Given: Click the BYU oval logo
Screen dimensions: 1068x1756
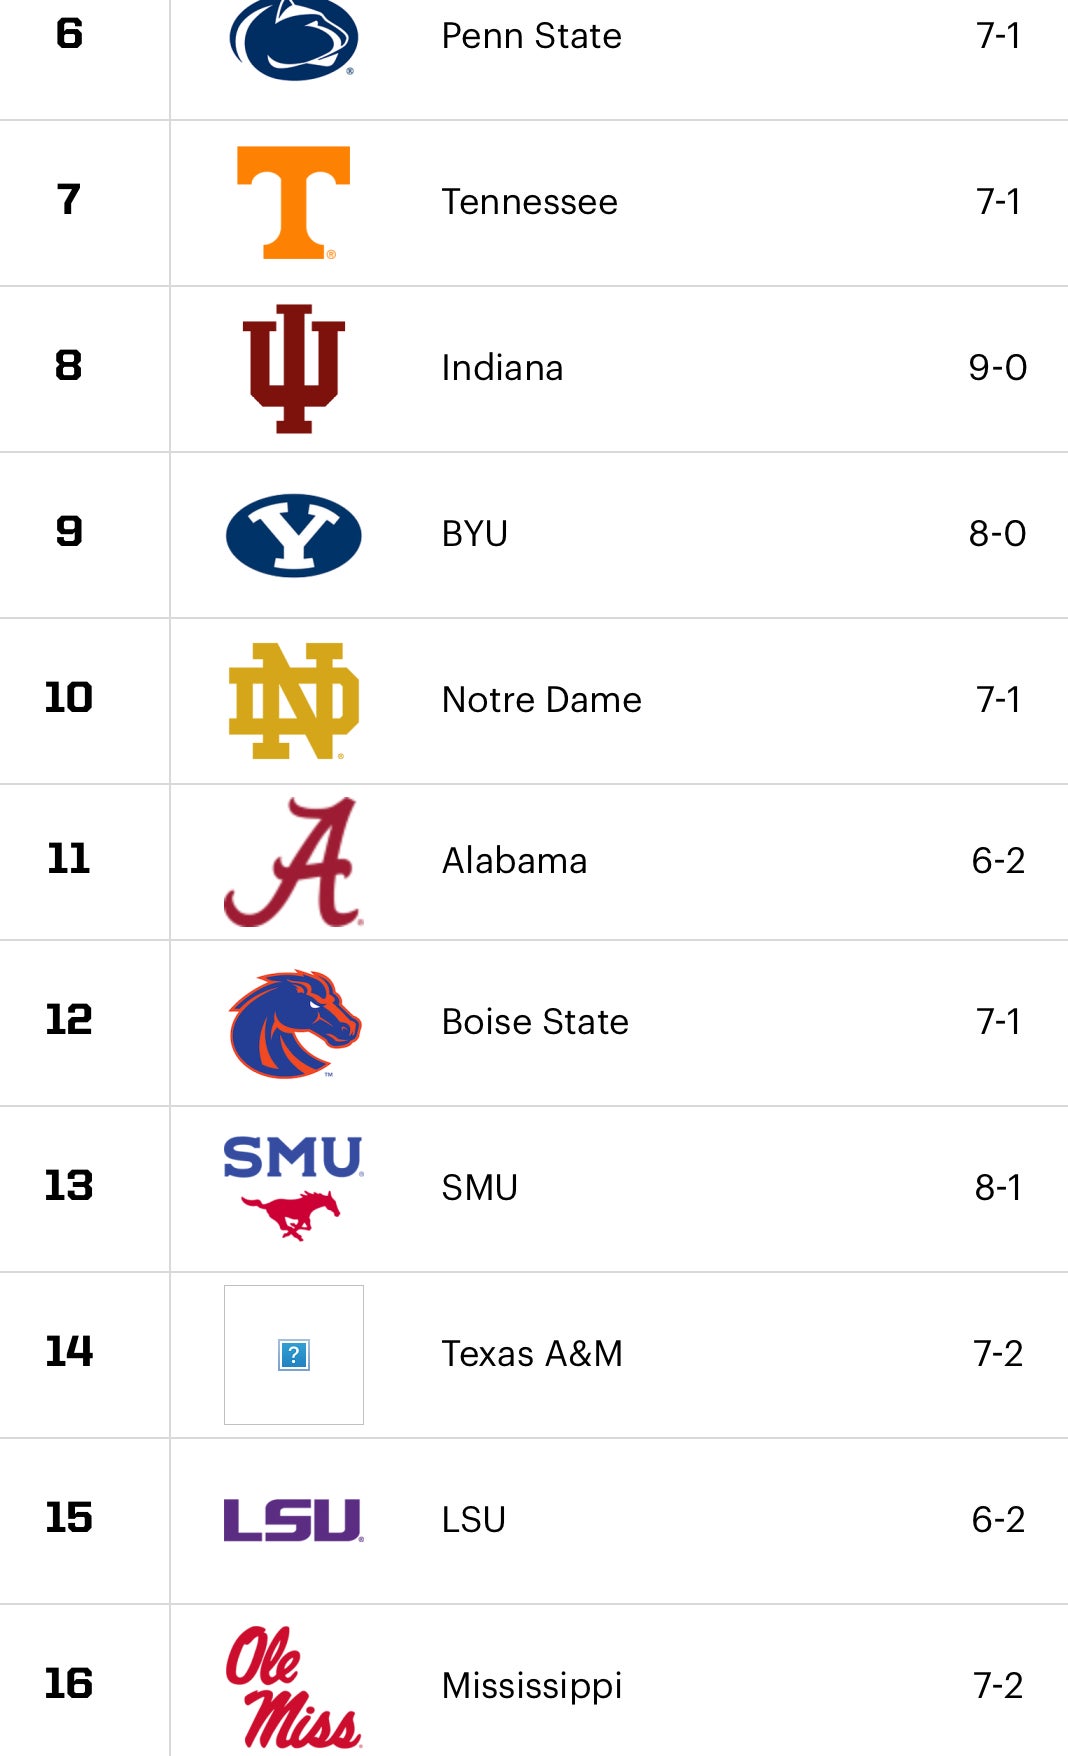Looking at the screenshot, I should [293, 535].
